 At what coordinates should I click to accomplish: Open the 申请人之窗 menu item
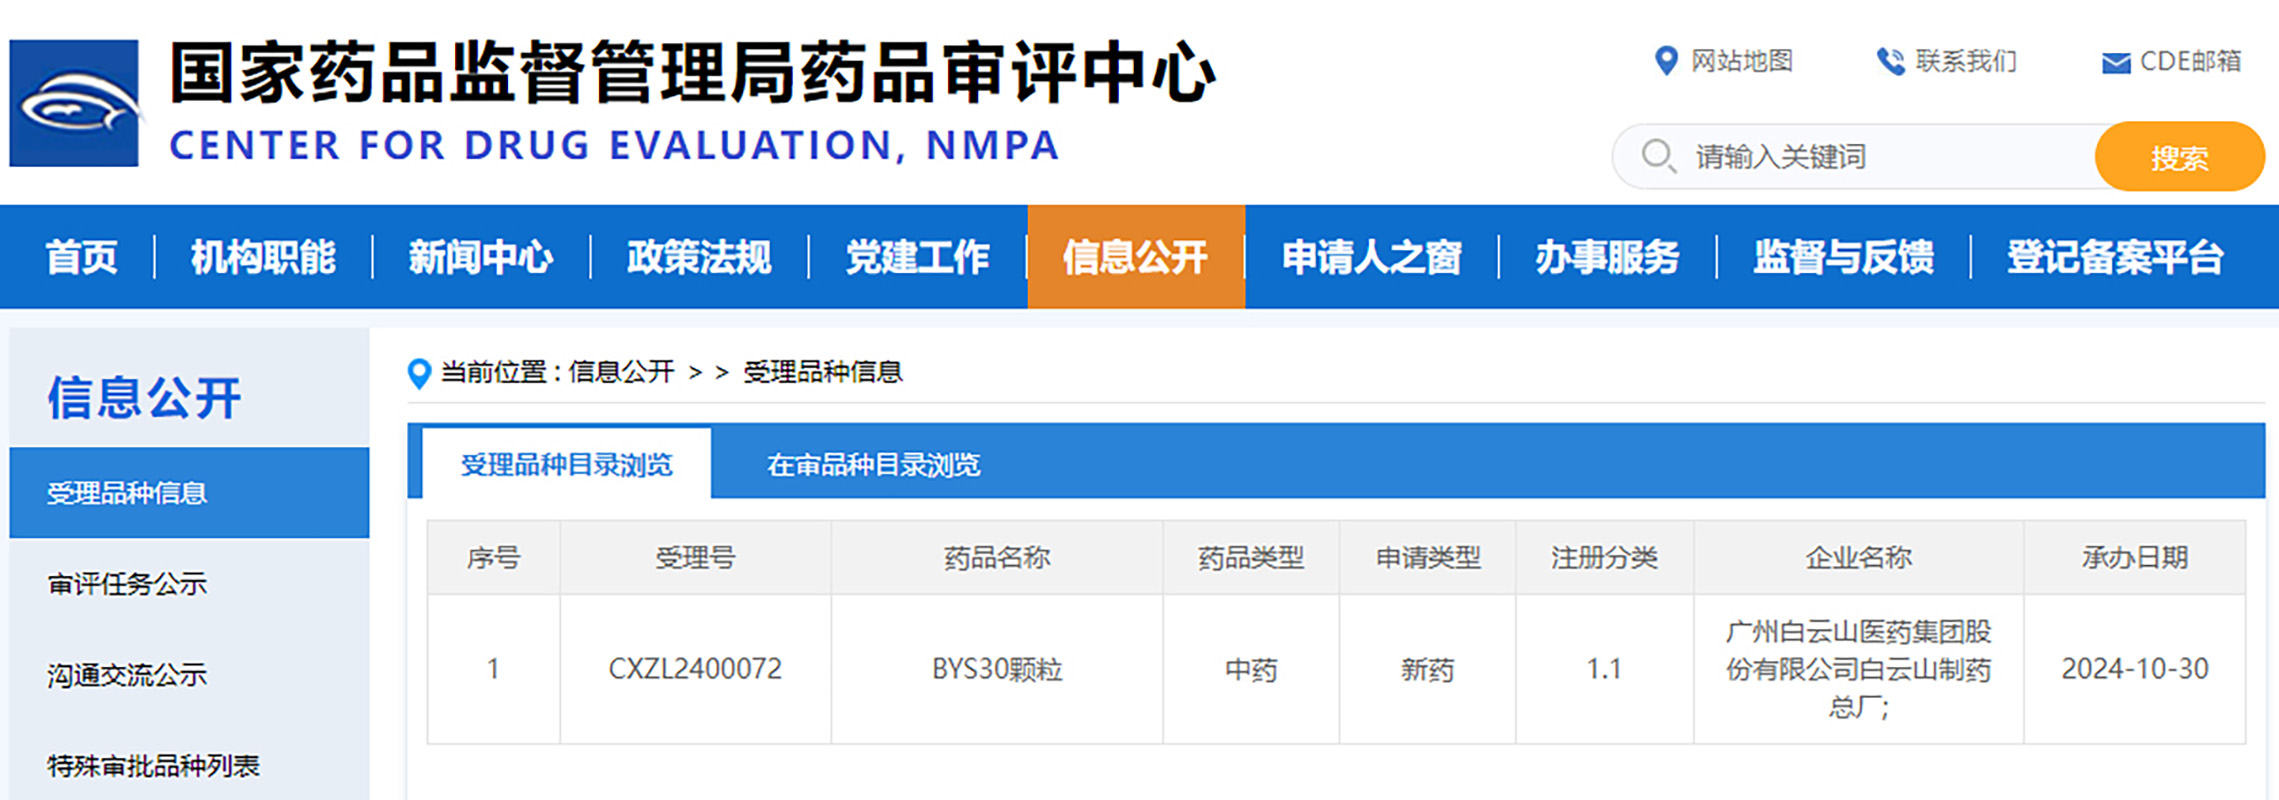tap(1371, 257)
